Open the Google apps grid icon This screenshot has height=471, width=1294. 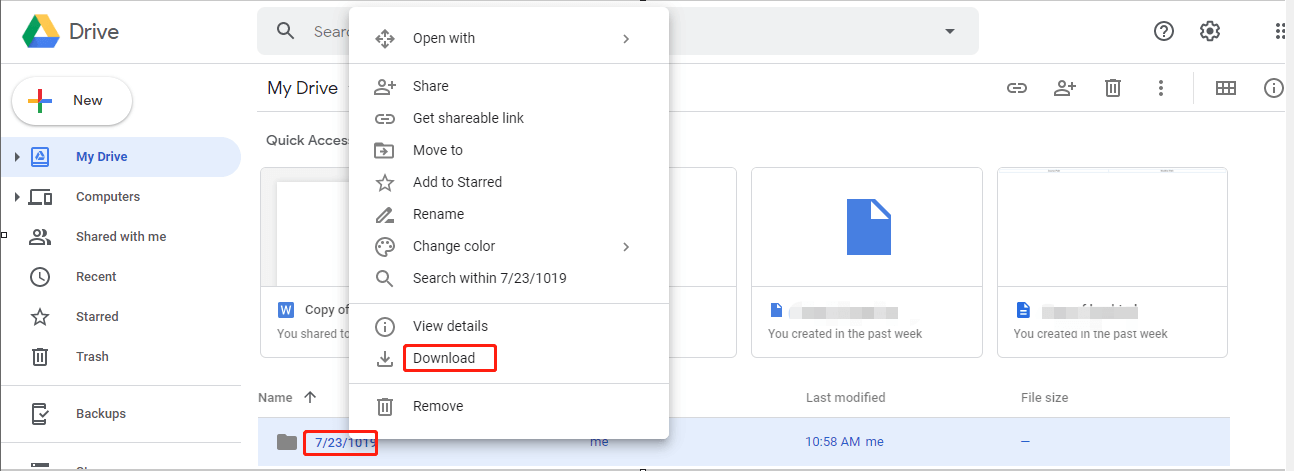(x=1282, y=31)
